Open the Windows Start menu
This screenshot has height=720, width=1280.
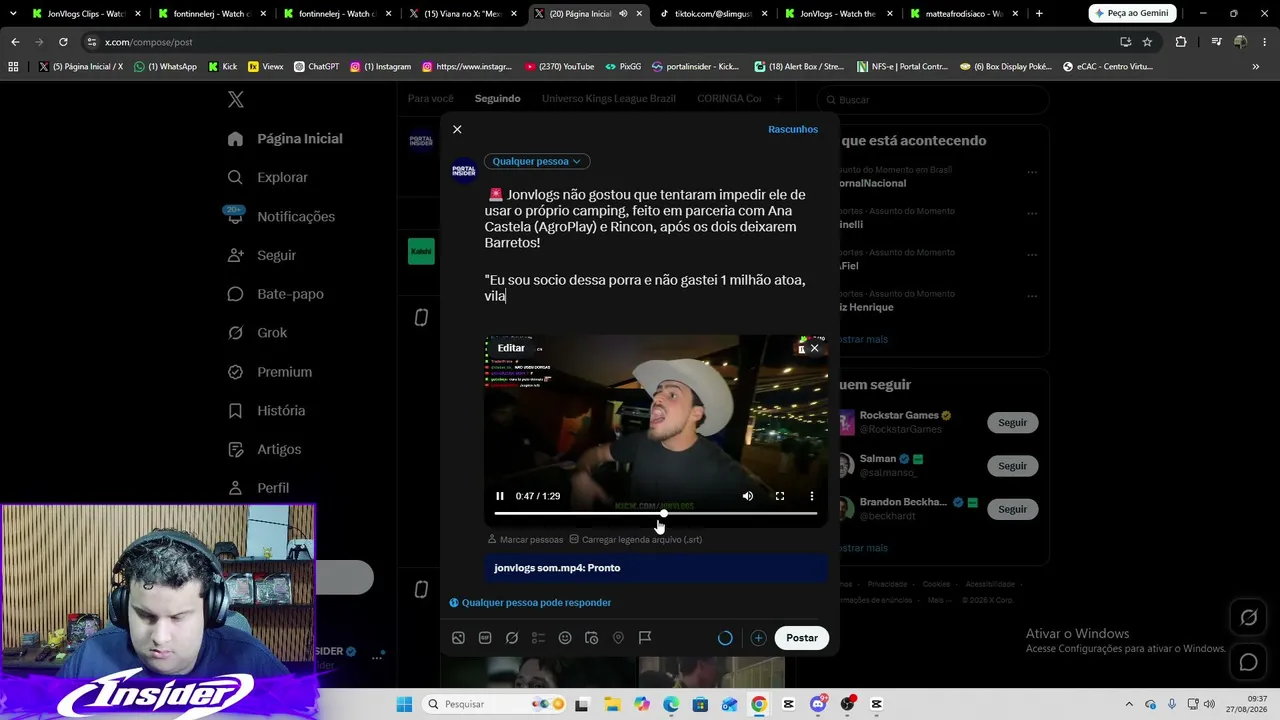click(404, 704)
